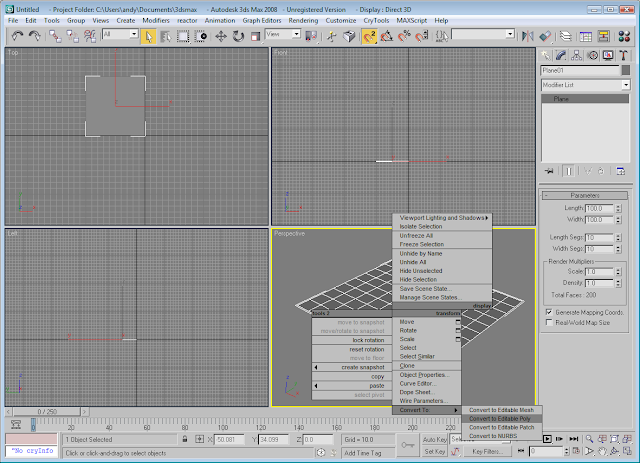
Task: Activate the Select and Uniform Scale tool
Action: [x=256, y=36]
